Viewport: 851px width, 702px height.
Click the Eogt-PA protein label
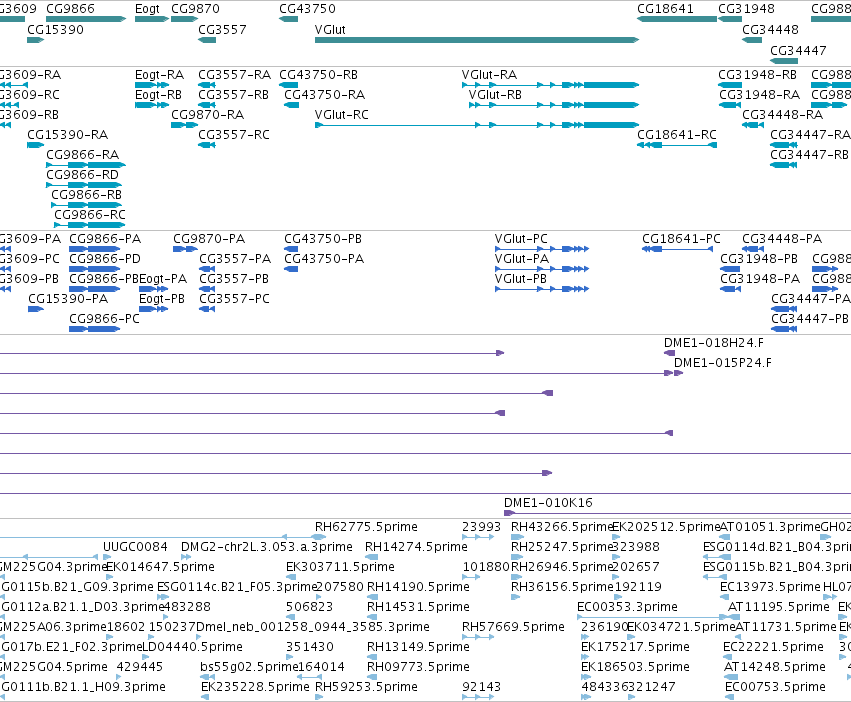click(163, 280)
